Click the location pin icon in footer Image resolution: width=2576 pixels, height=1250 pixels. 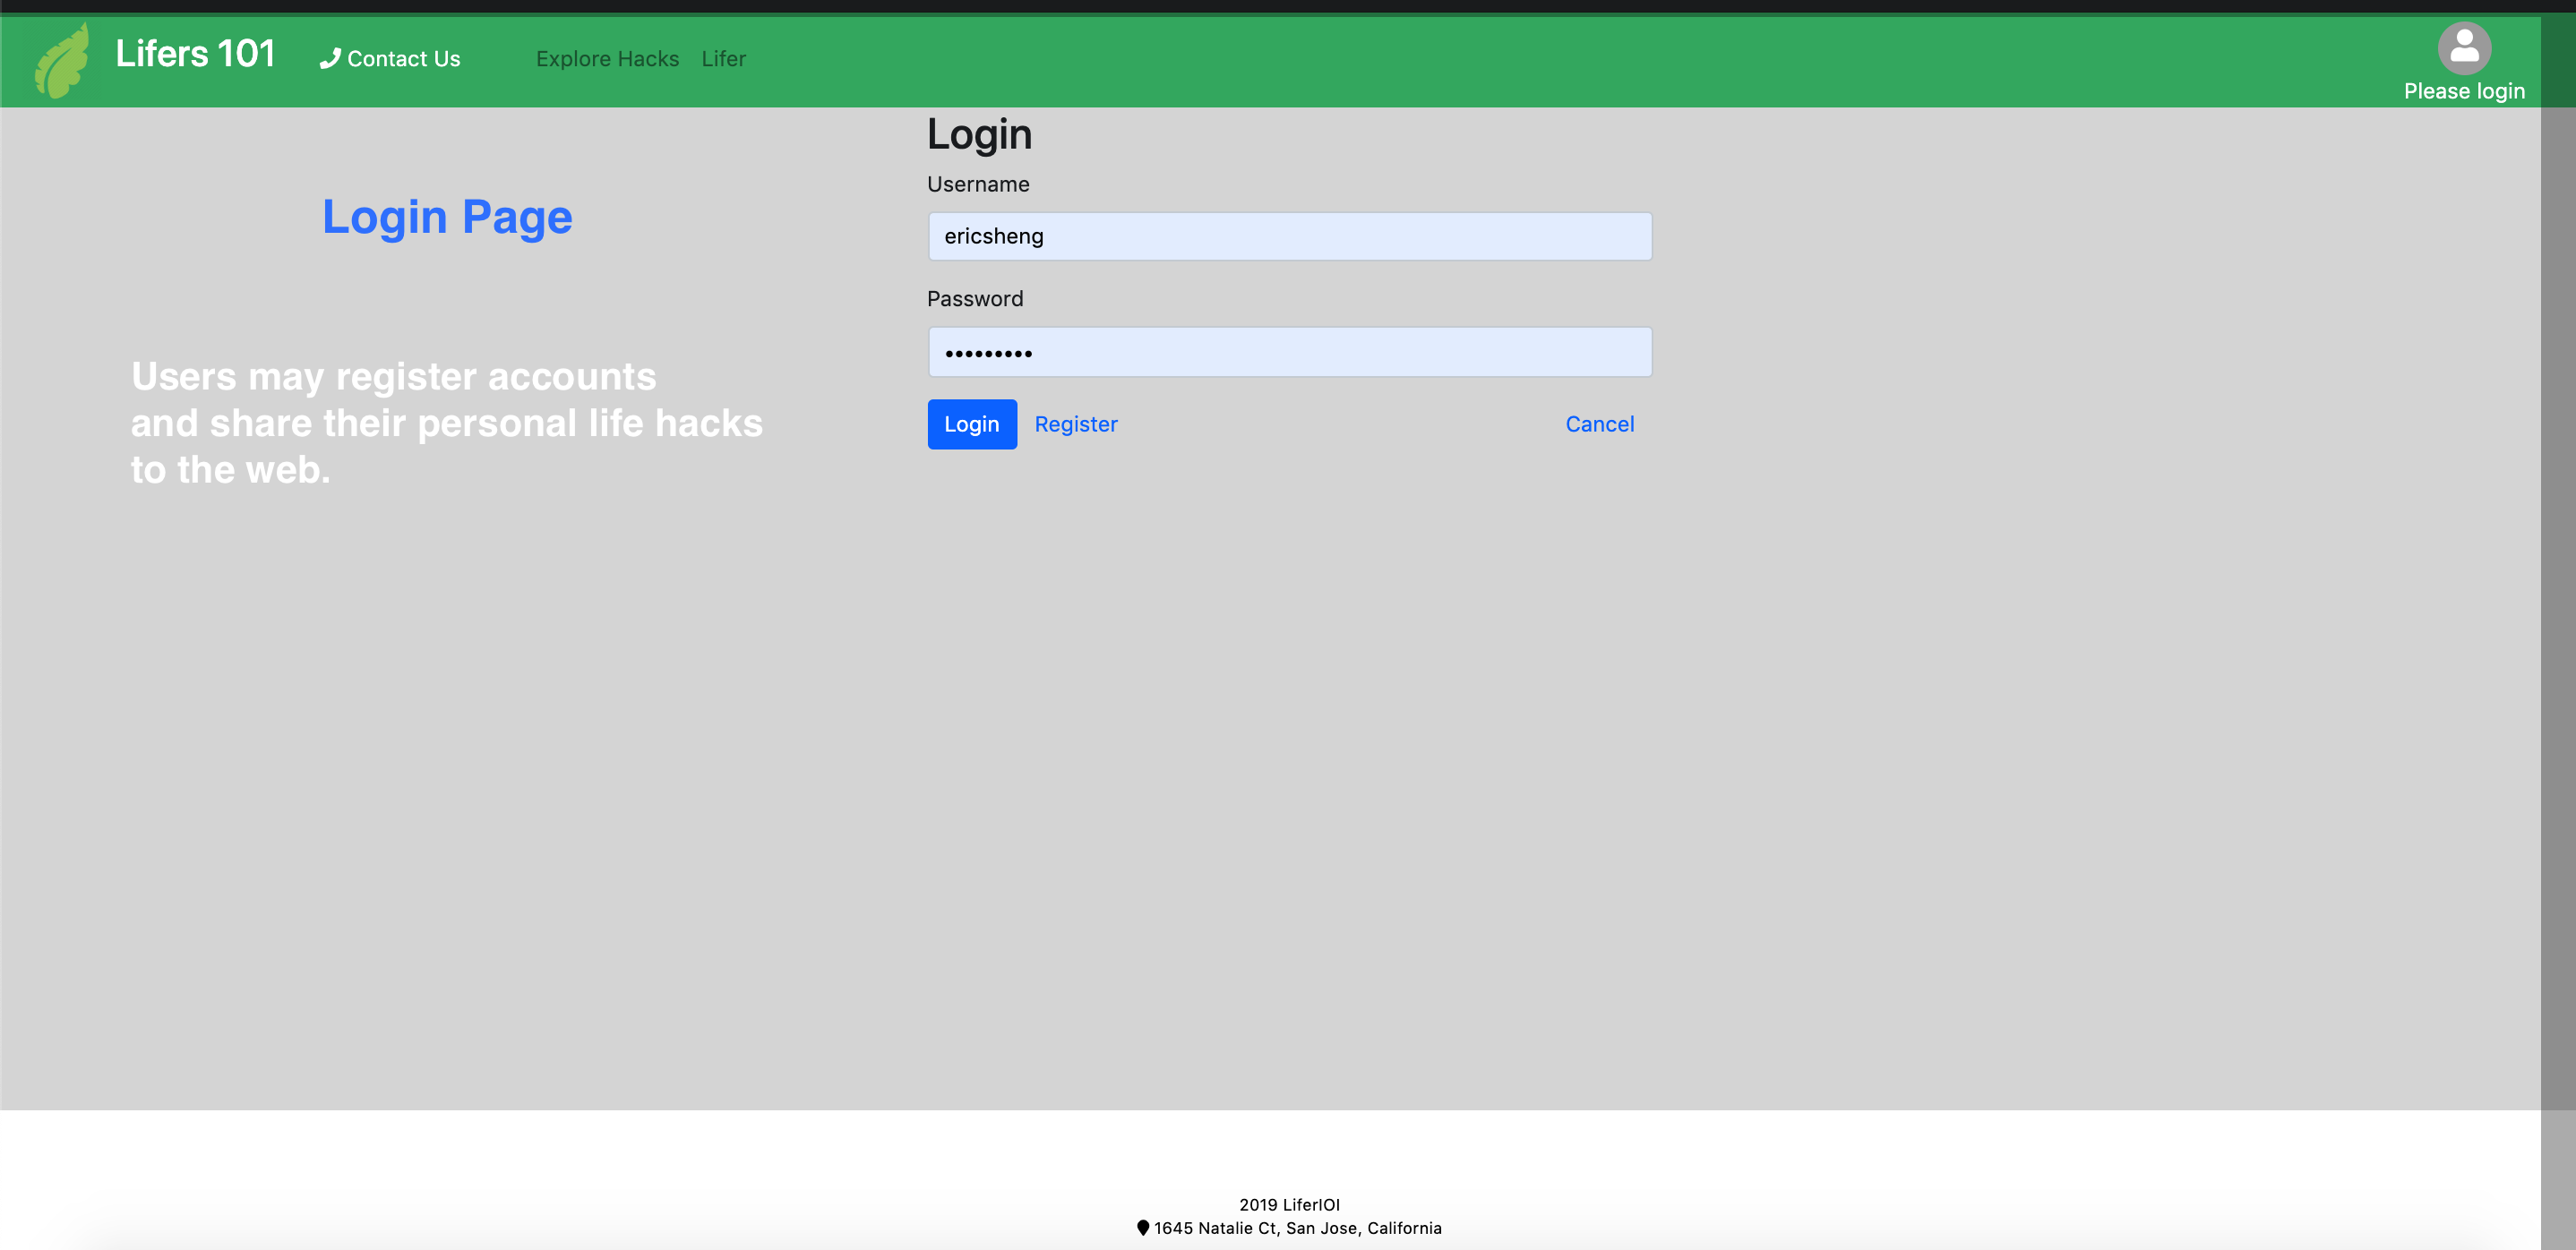1142,1227
